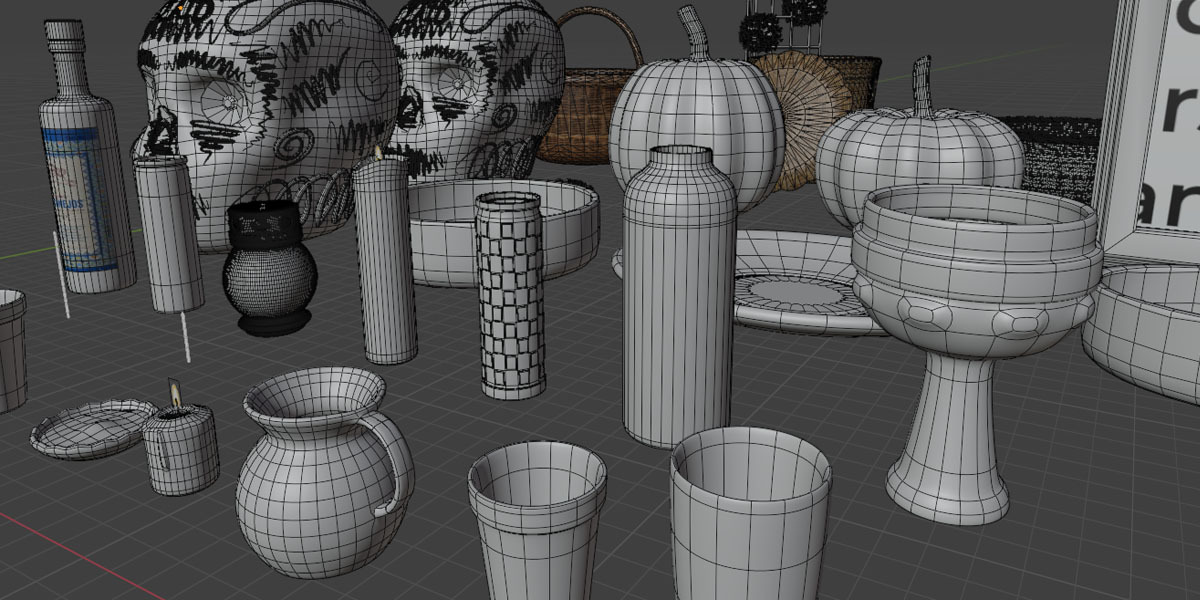Select the tall gray bottle-shaped vase
The height and width of the screenshot is (600, 1200).
point(679,296)
